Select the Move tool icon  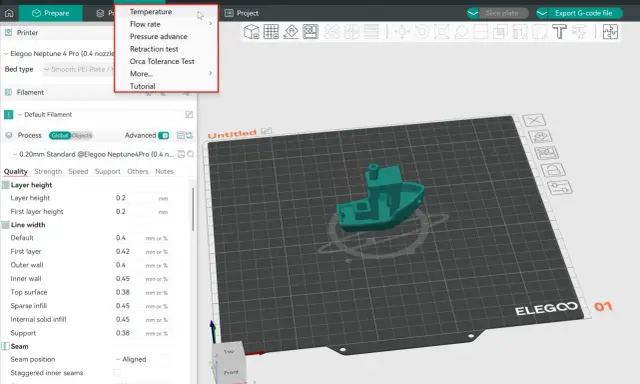[402, 31]
